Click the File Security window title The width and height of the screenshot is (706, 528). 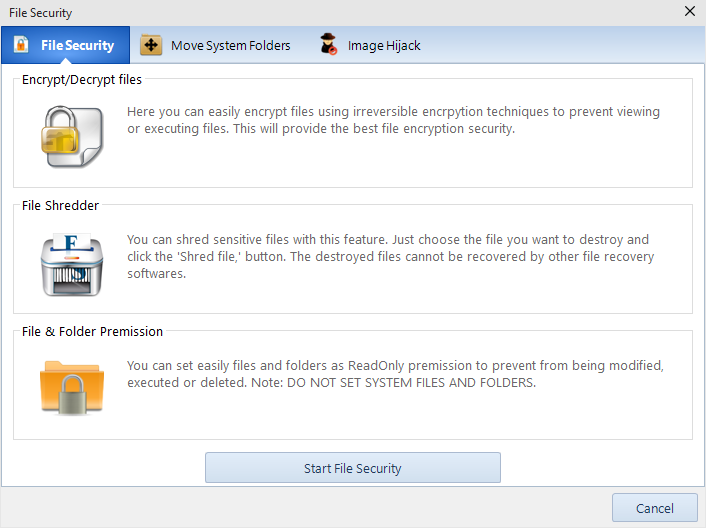[41, 13]
